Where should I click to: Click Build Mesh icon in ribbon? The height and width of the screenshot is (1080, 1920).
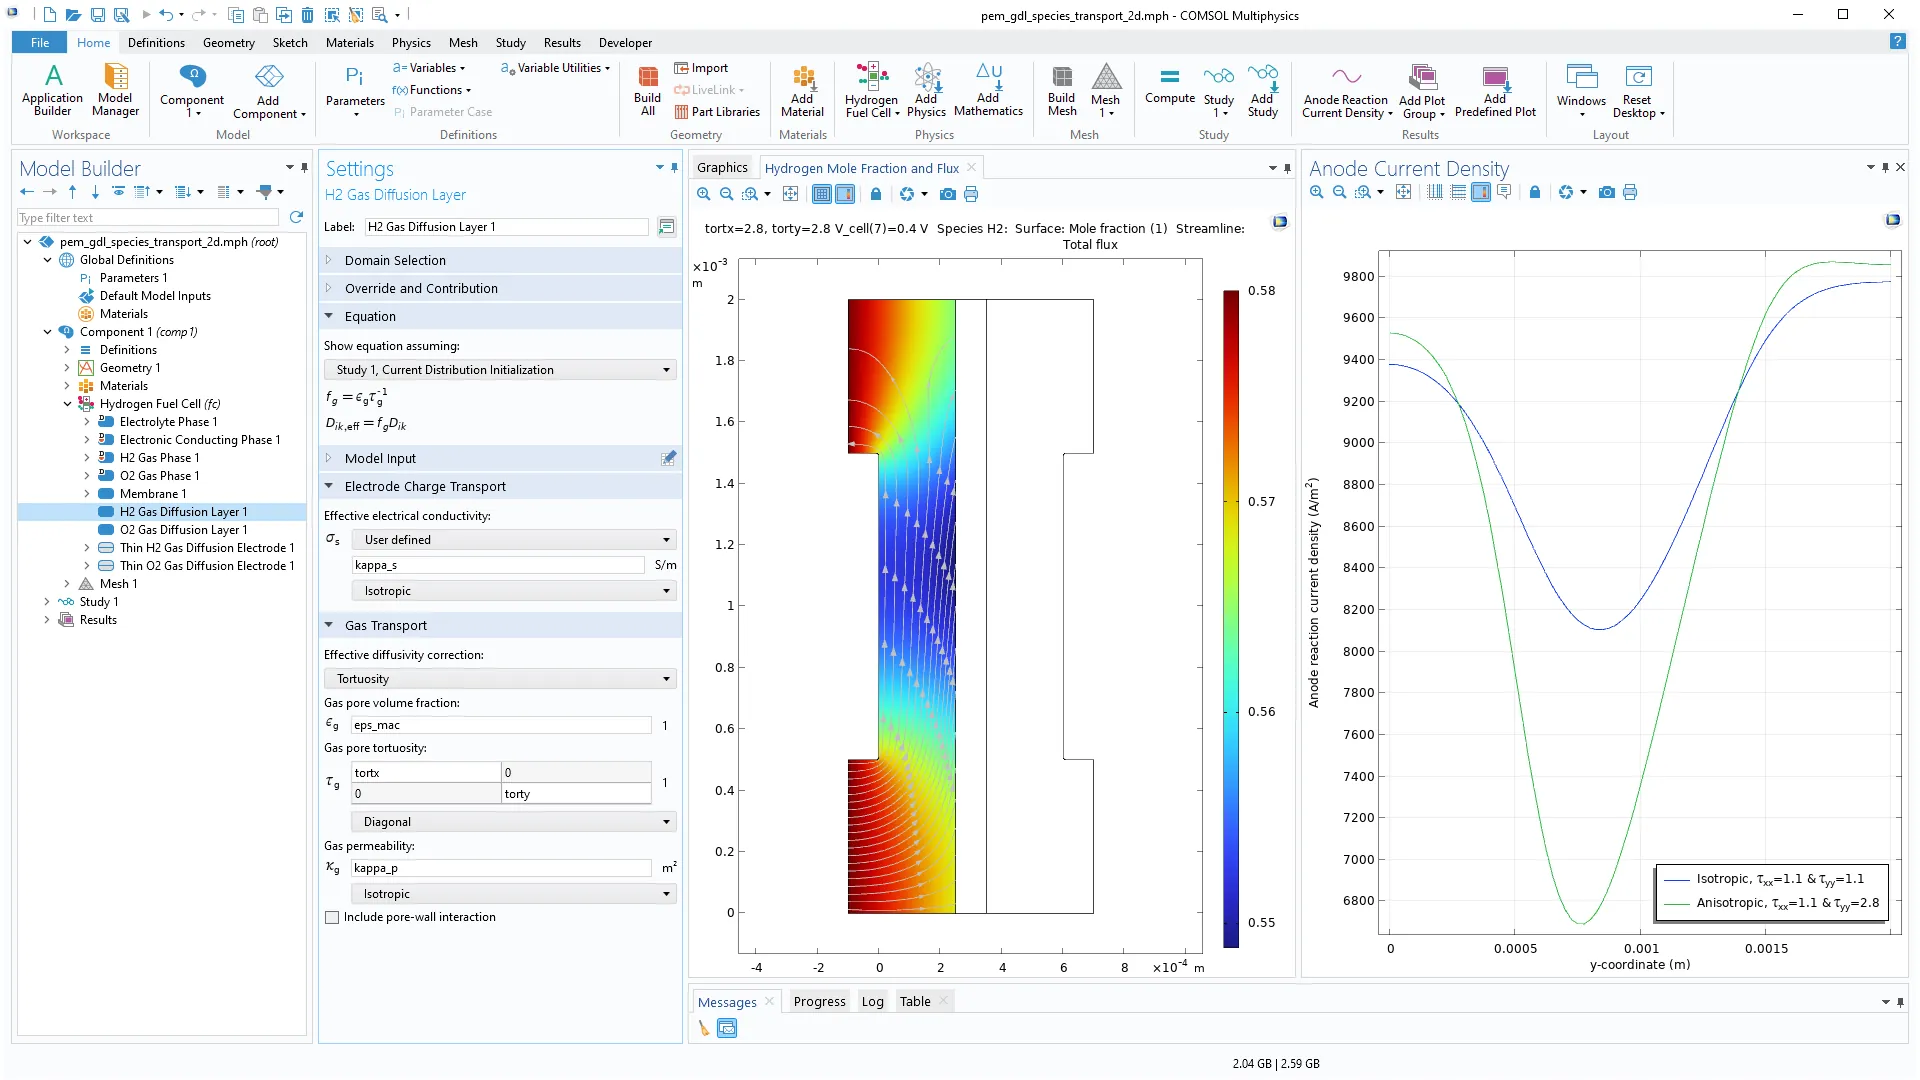coord(1061,78)
